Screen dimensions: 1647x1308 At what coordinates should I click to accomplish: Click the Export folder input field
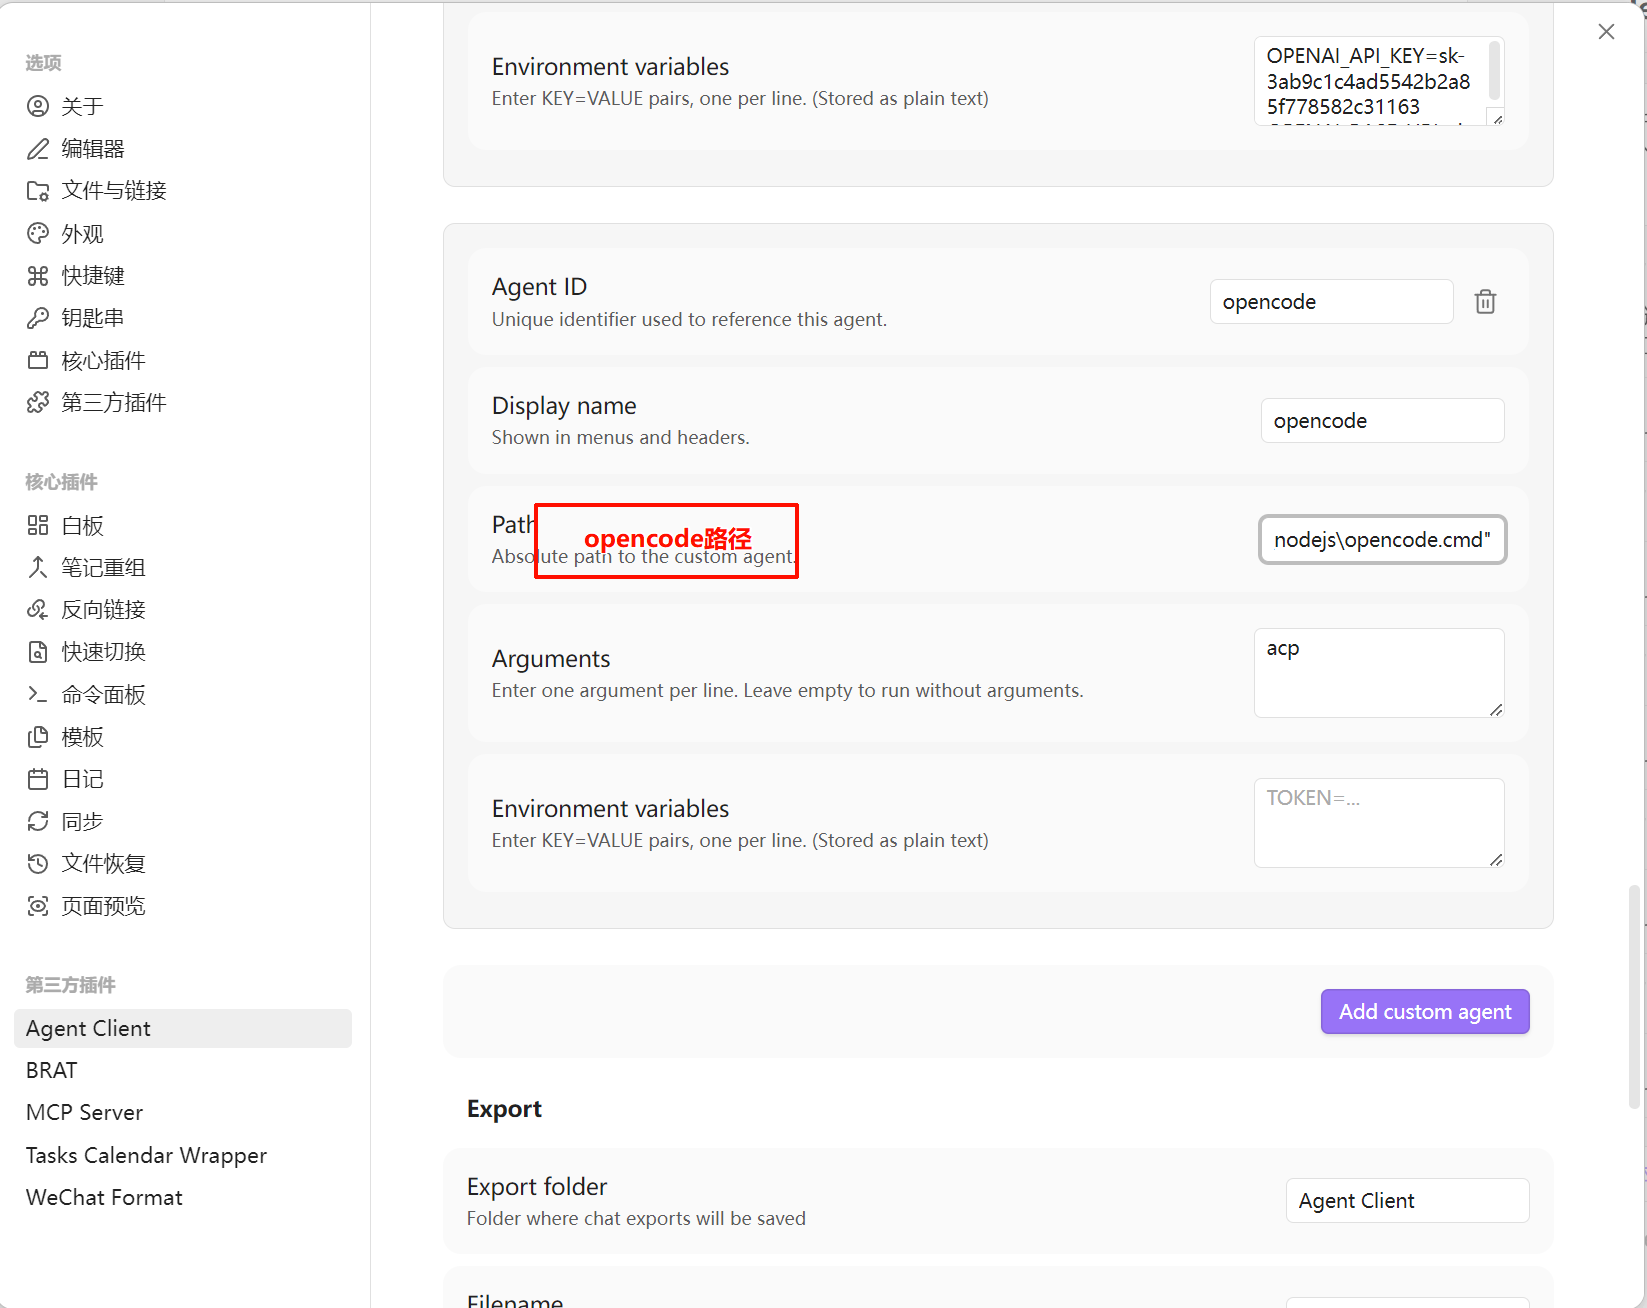1407,1200
